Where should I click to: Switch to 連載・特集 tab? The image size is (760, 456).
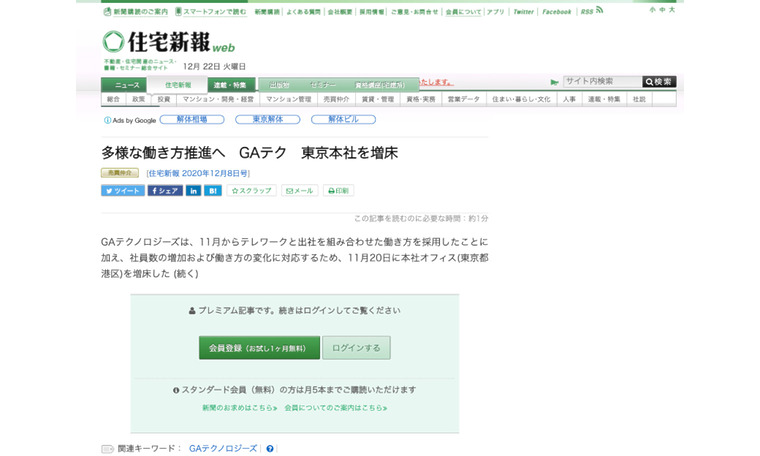pyautogui.click(x=231, y=85)
